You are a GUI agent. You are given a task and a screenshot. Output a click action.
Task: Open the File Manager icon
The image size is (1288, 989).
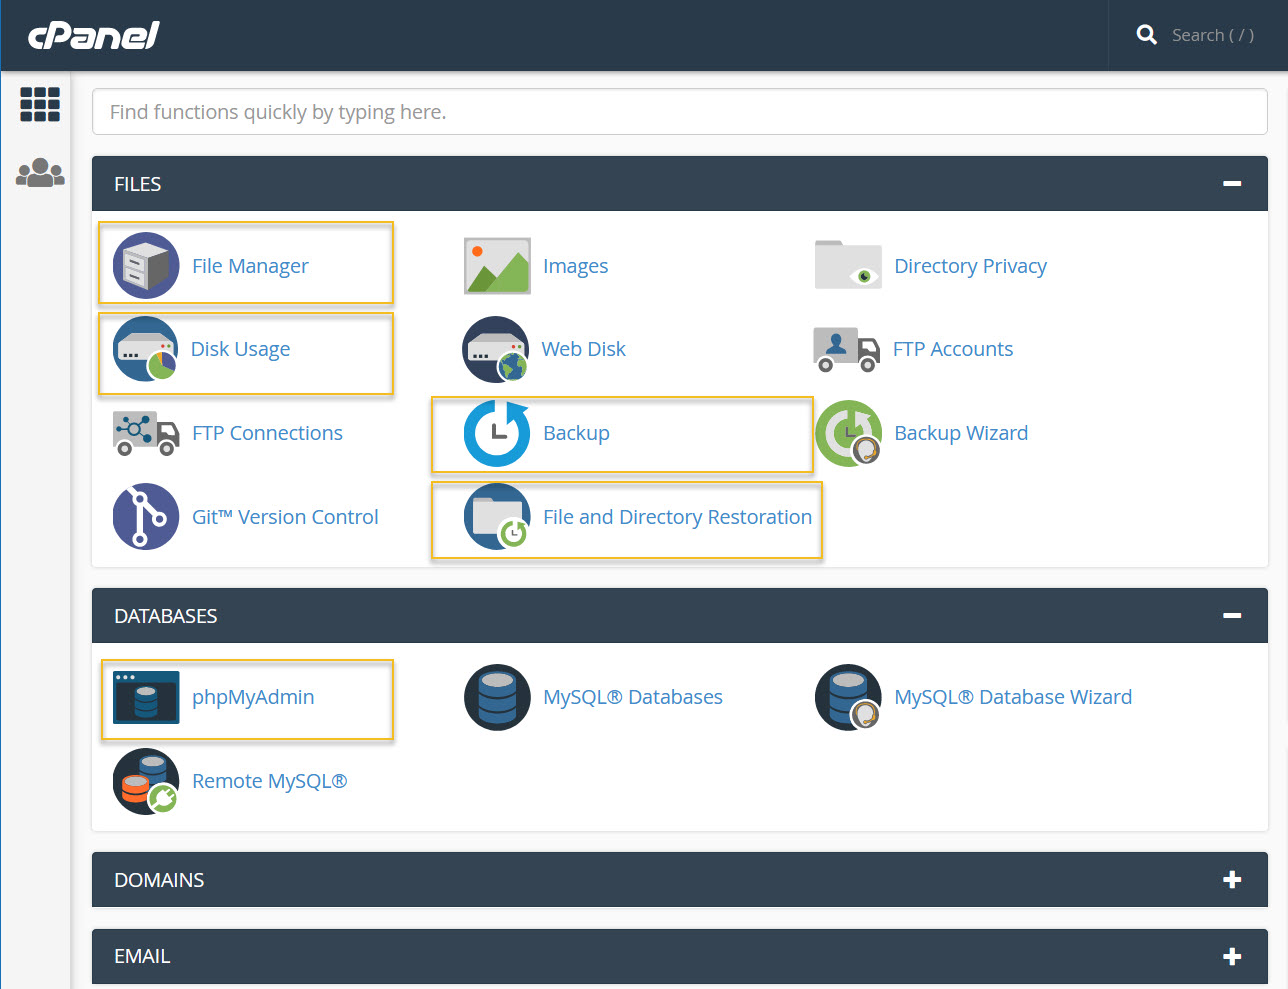[146, 266]
